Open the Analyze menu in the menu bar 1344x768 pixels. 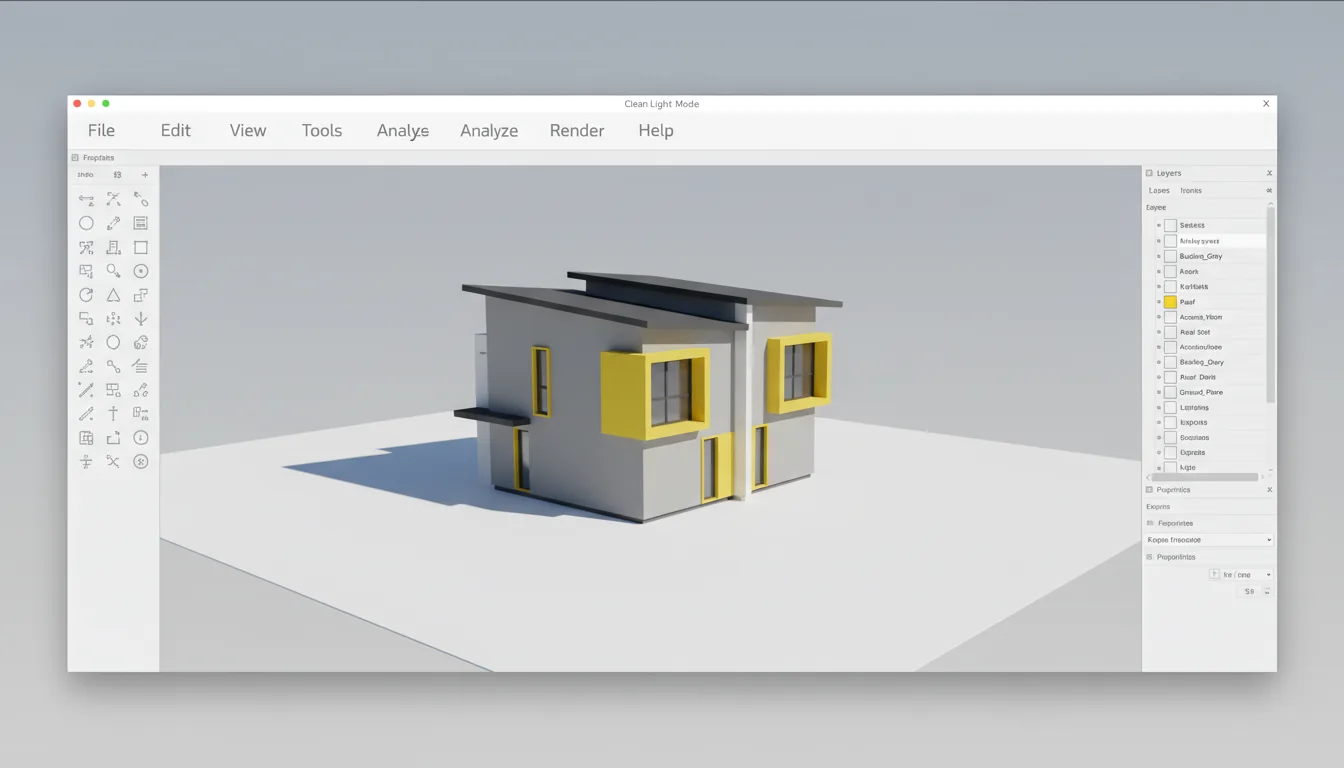(489, 130)
